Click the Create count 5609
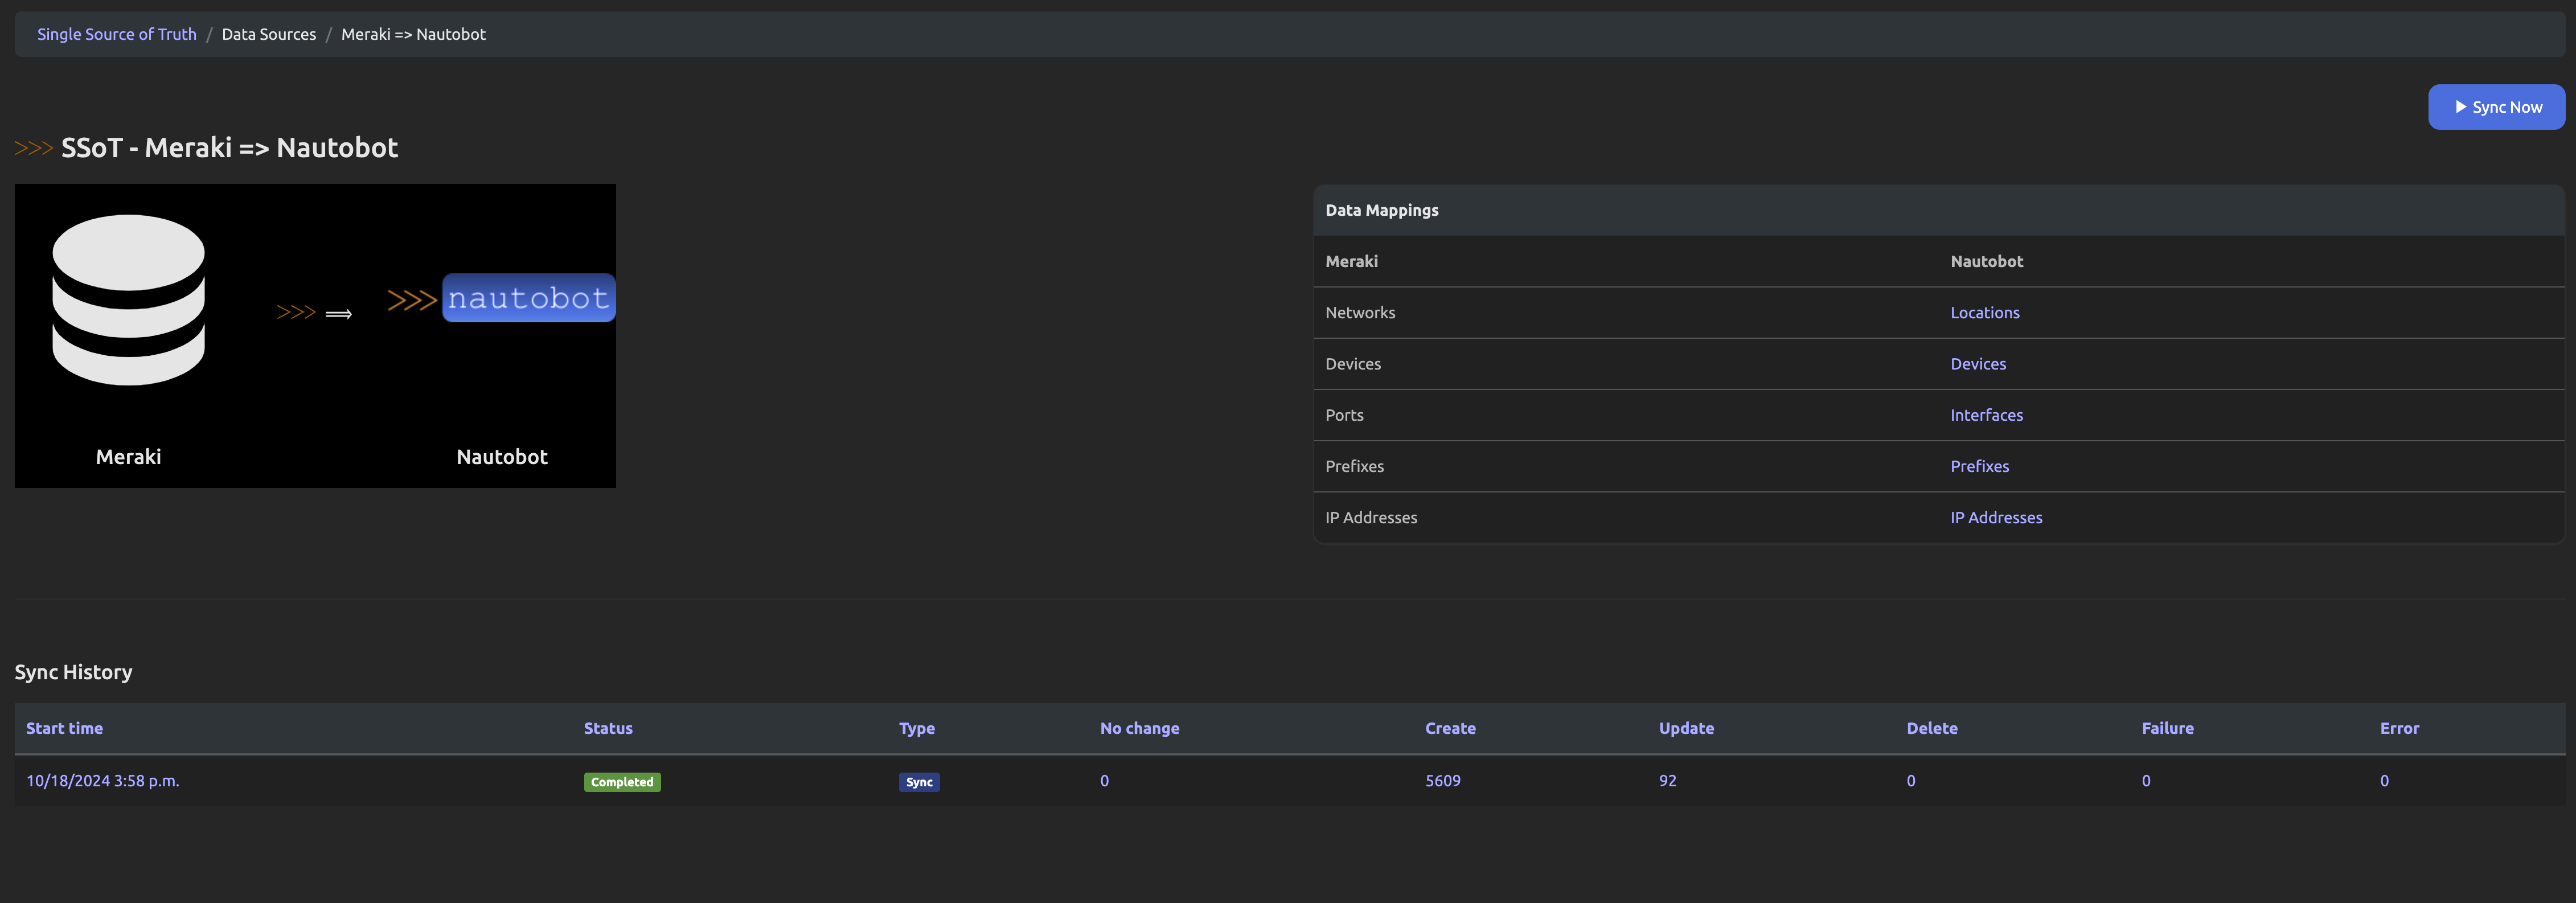The image size is (2576, 903). tap(1442, 781)
